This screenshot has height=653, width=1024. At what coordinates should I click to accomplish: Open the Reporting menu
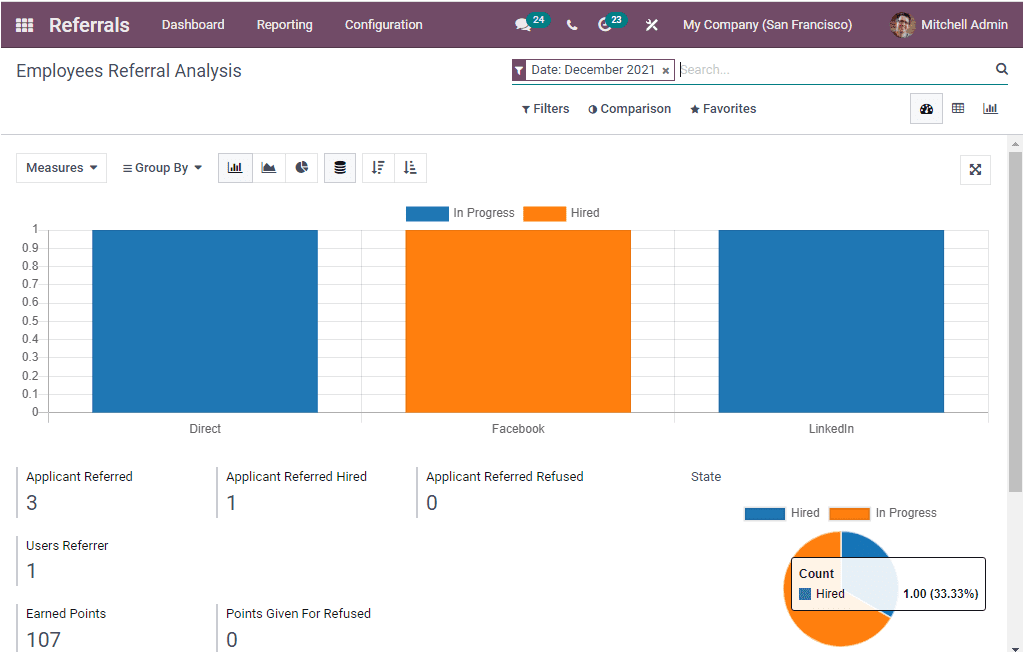(x=284, y=24)
